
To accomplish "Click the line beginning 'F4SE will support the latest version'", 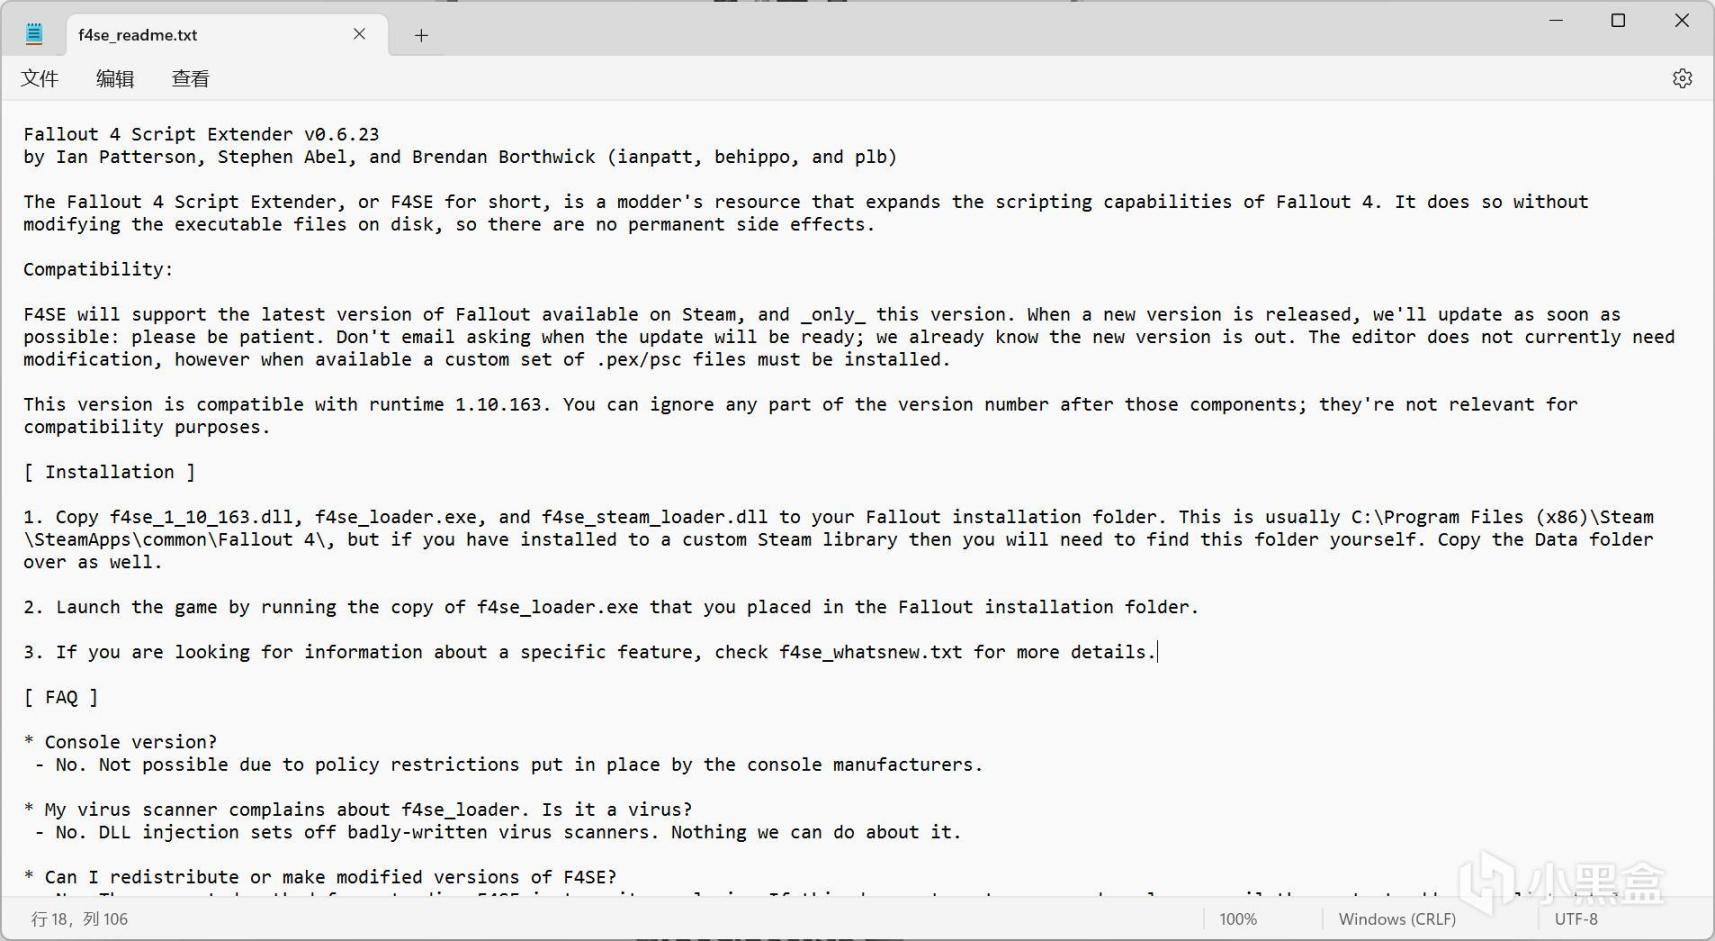I will 822,314.
